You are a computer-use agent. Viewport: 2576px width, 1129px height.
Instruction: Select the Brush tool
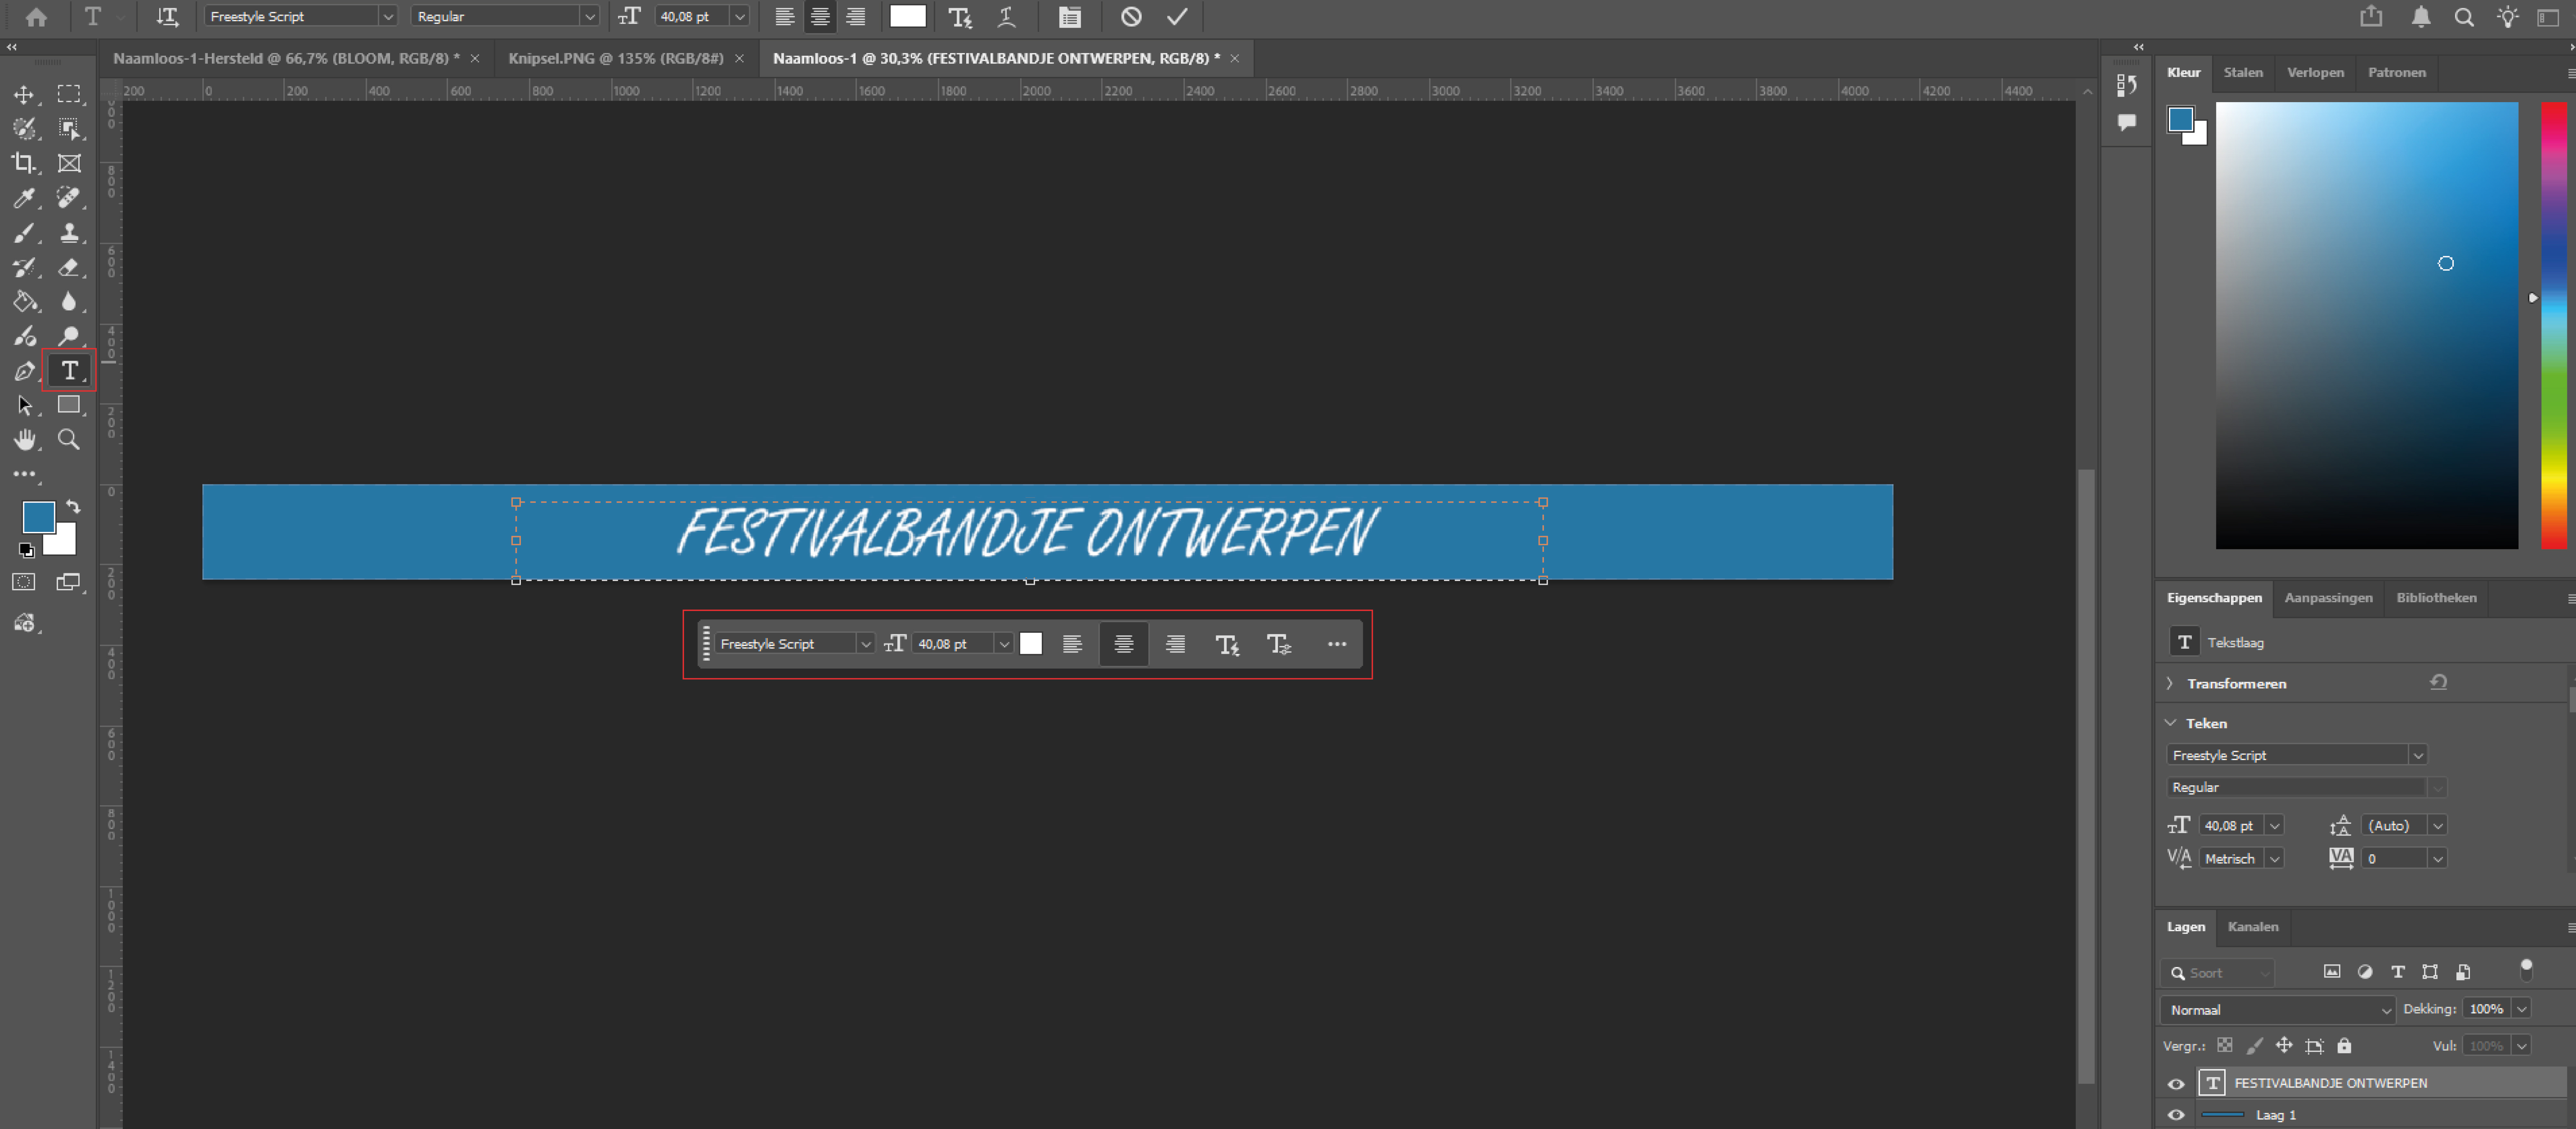coord(24,233)
